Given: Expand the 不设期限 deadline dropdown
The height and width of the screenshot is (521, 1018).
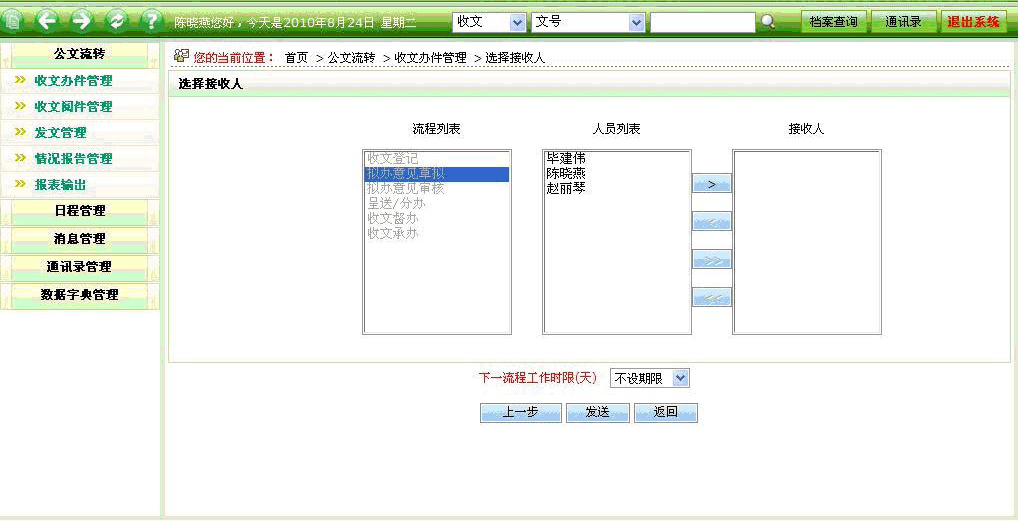Looking at the screenshot, I should click(x=650, y=378).
